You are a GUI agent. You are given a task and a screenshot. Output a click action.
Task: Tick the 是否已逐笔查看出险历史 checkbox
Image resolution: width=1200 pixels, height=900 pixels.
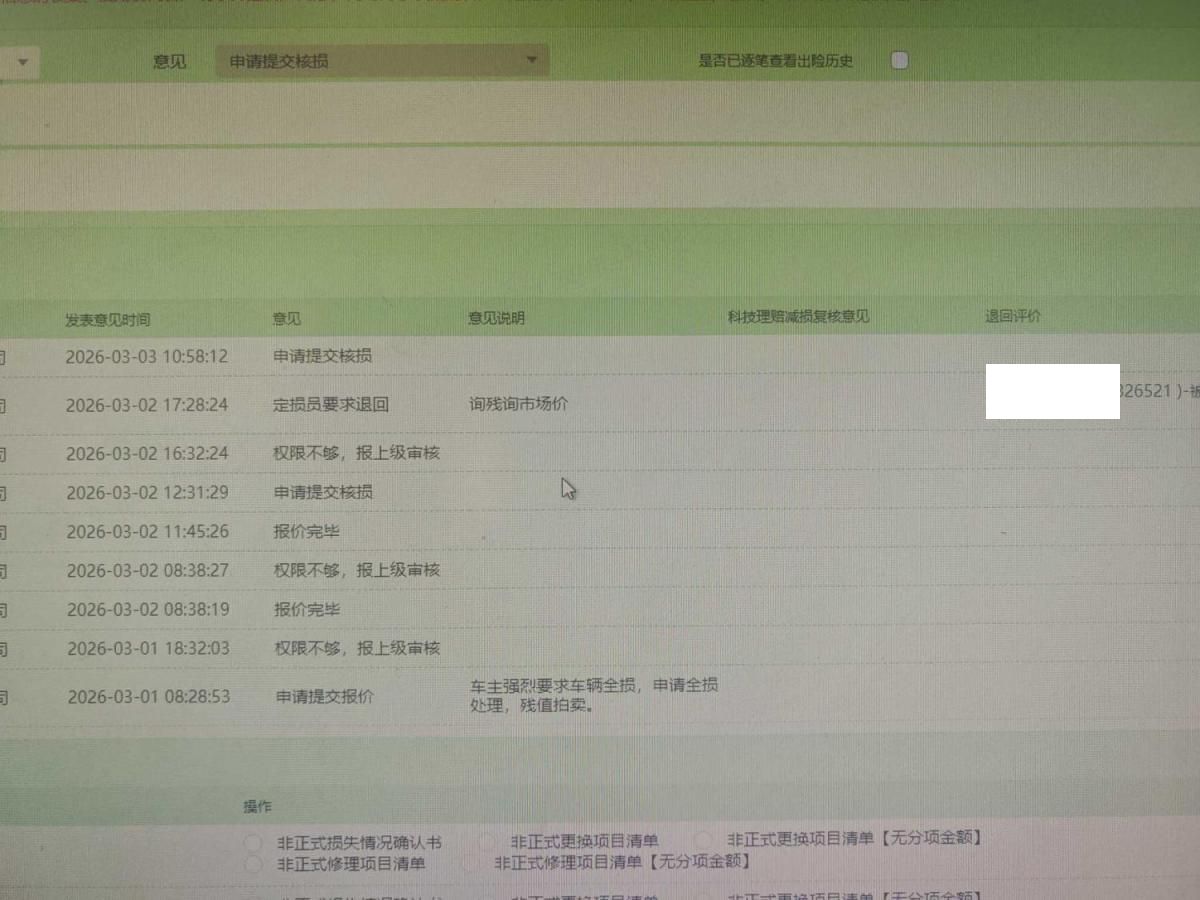(900, 60)
